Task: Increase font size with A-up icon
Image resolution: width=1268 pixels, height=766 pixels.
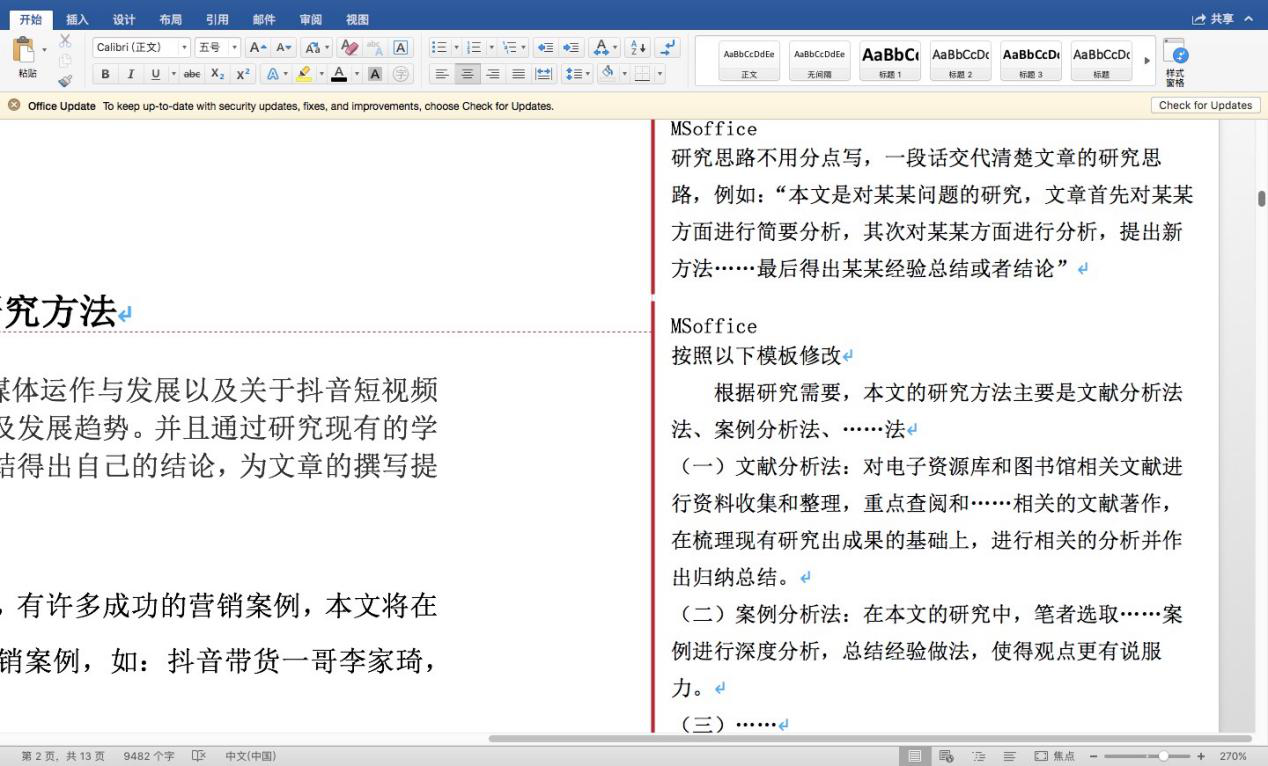Action: pos(257,48)
